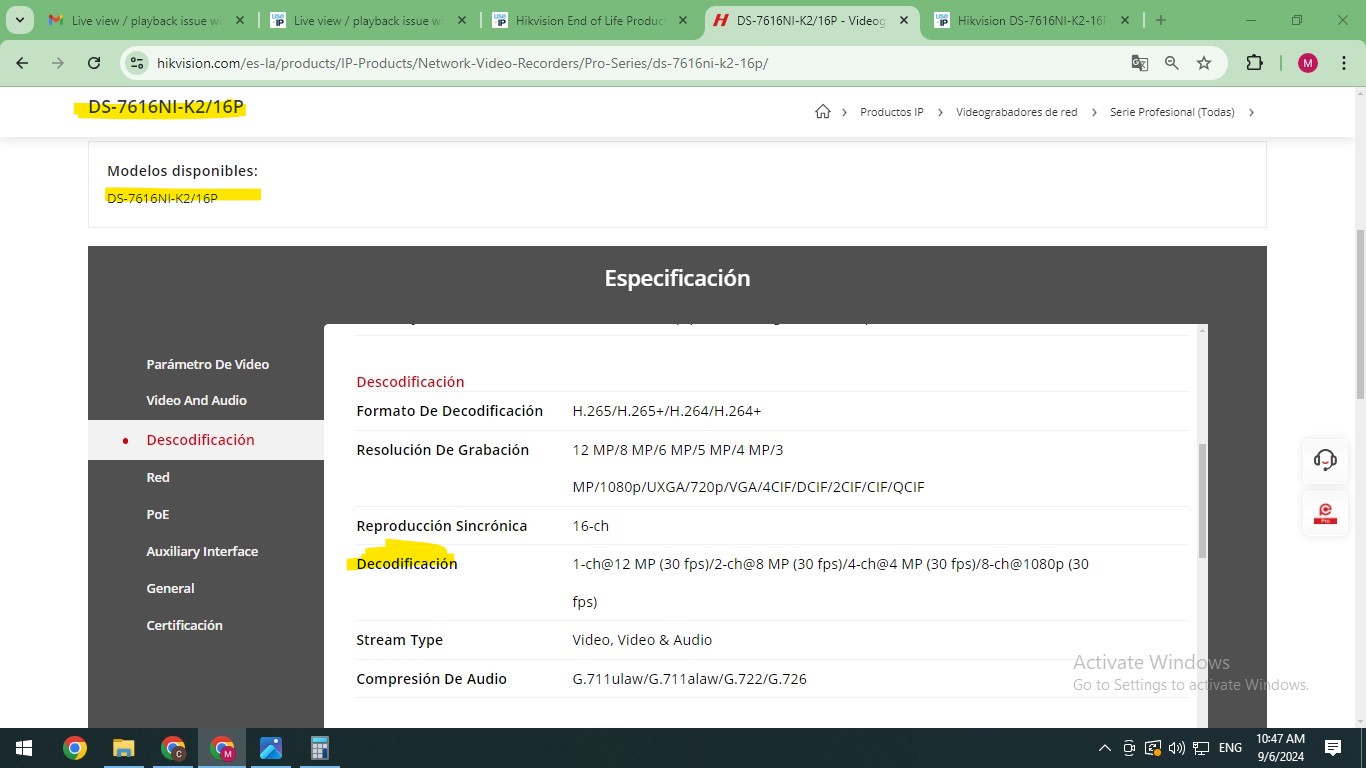Screen dimensions: 1366x768
Task: Open a new browser tab
Action: tap(1160, 20)
